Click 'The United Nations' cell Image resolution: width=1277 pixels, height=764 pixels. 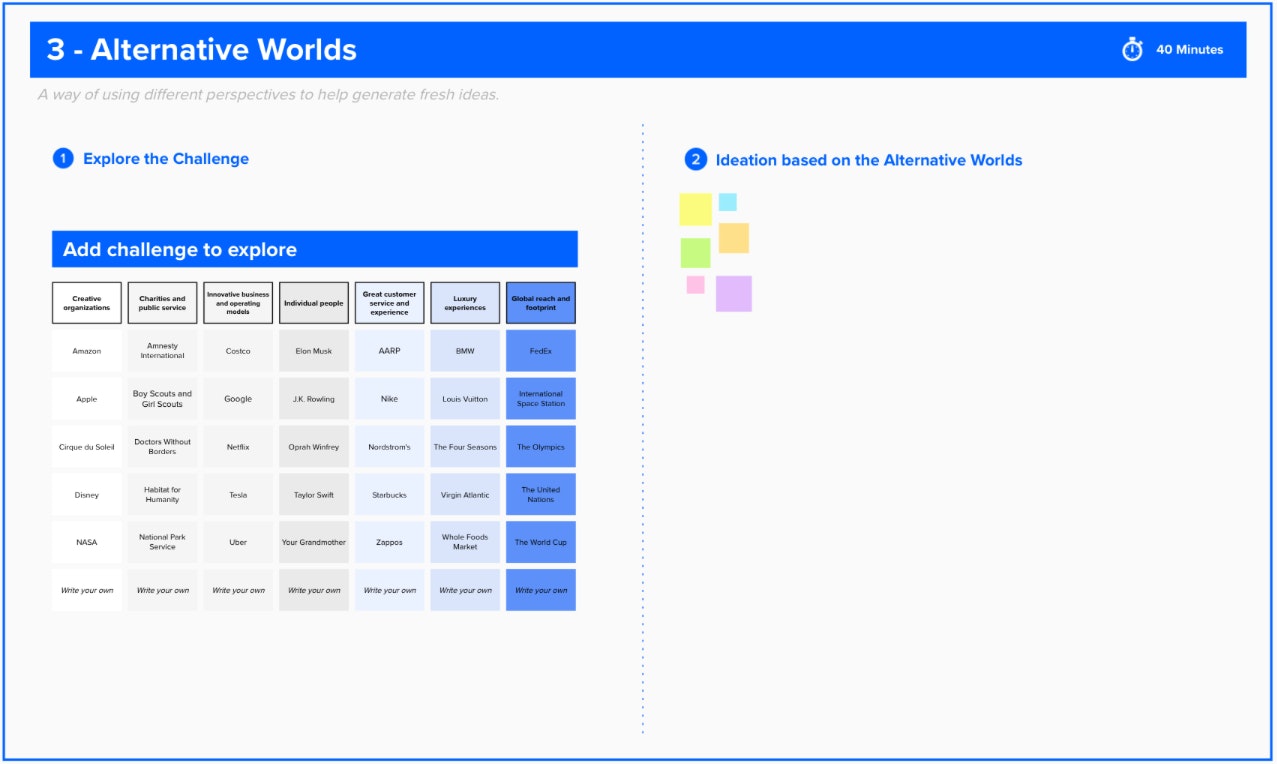(541, 495)
